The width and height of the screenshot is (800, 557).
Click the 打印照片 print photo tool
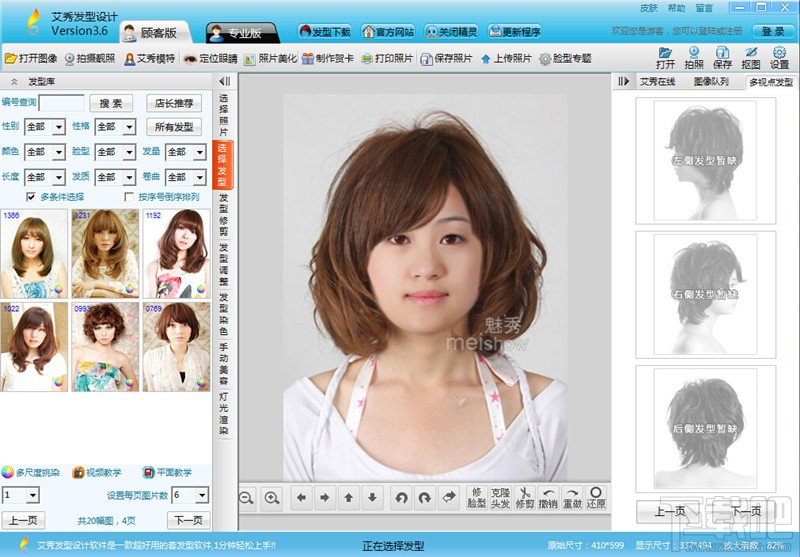pos(387,59)
